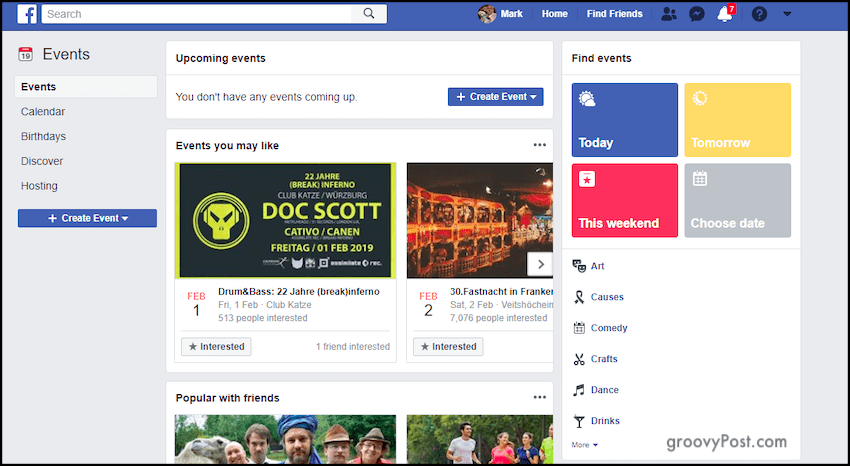Click the Tomorrow events tile
This screenshot has width=850, height=466.
coord(737,120)
